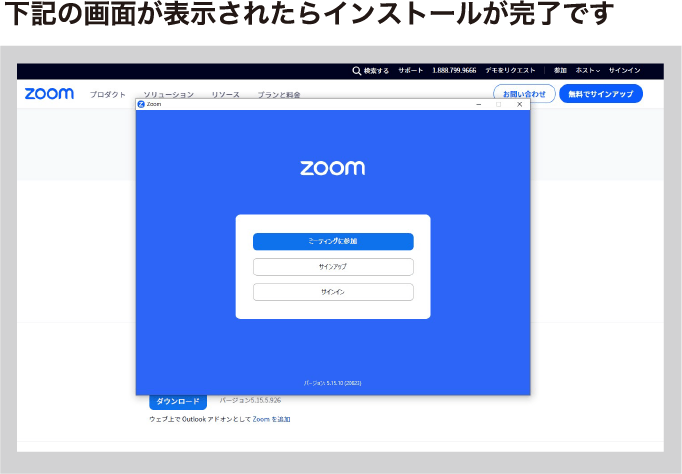Screen dimensions: 682x474
Task: Click the お問い合わせ button
Action: pos(524,94)
